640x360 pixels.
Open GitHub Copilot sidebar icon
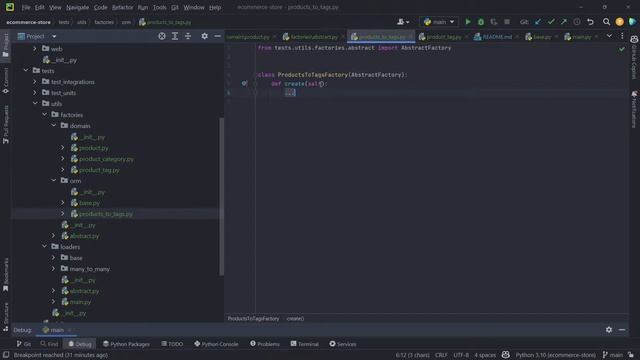coord(634,57)
